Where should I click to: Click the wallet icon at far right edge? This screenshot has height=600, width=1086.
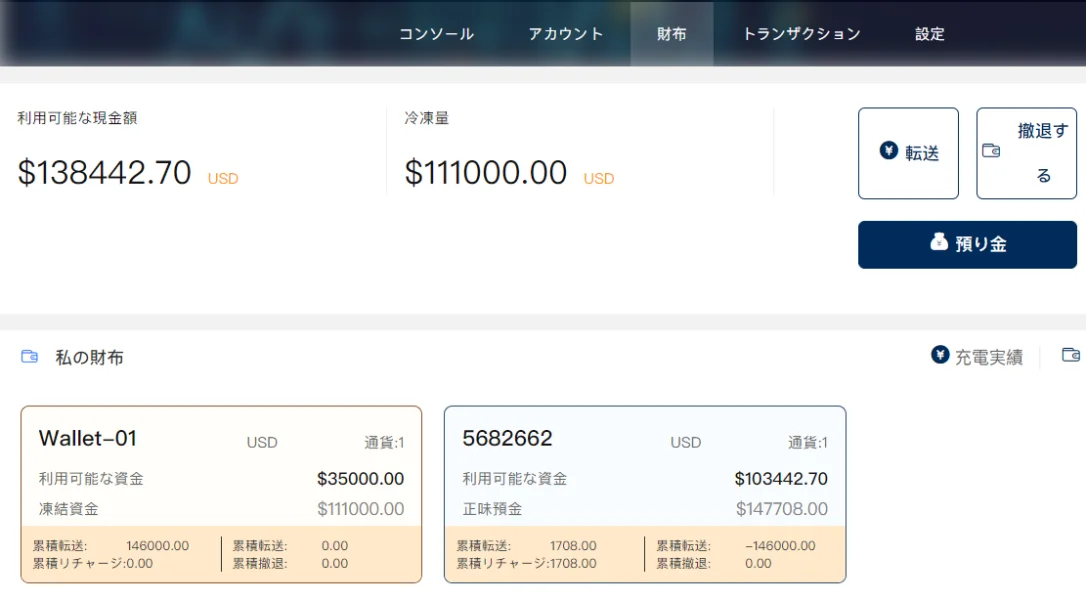coord(1070,355)
